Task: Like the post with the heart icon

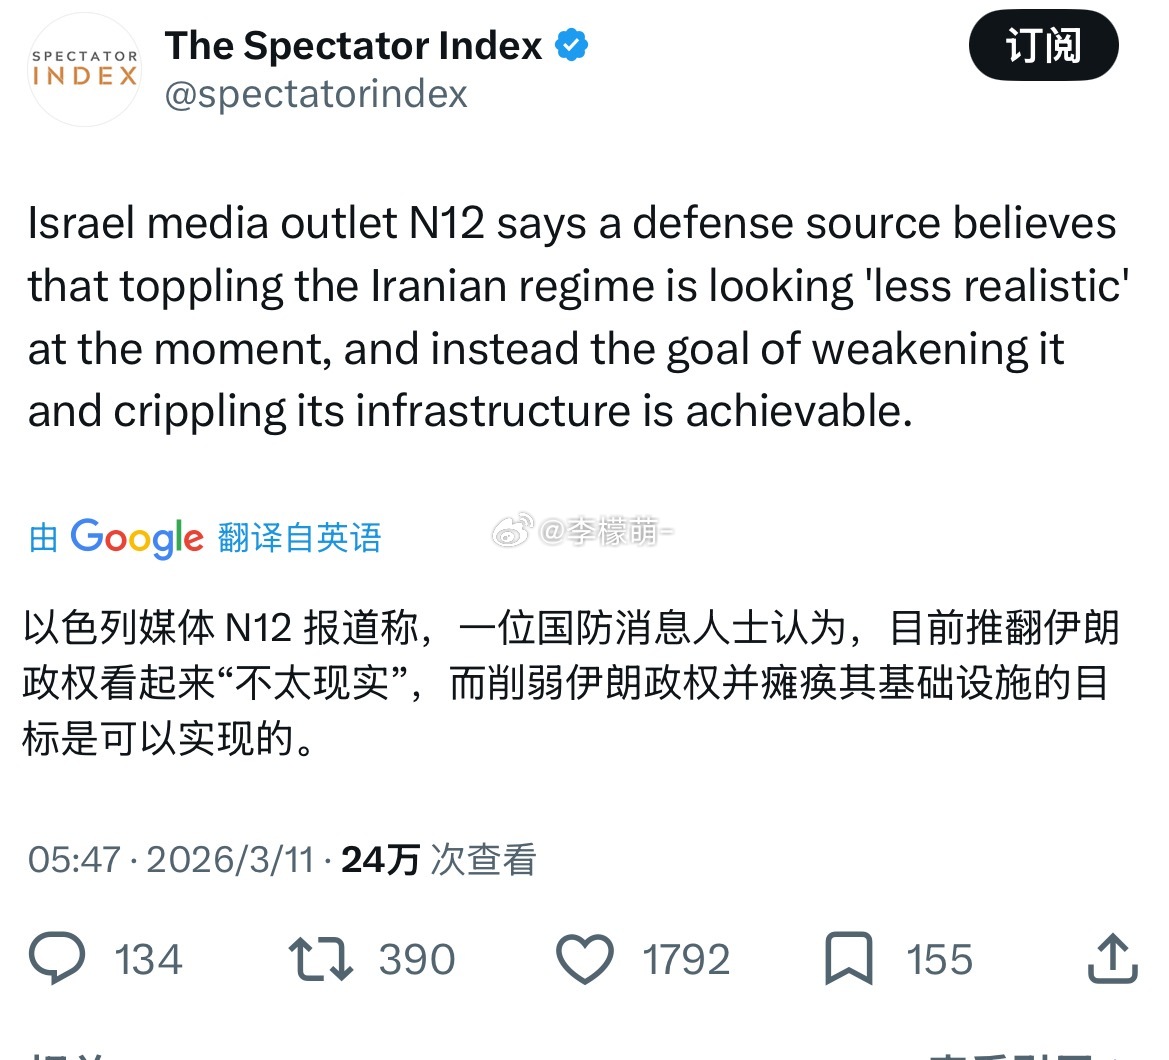Action: [584, 959]
